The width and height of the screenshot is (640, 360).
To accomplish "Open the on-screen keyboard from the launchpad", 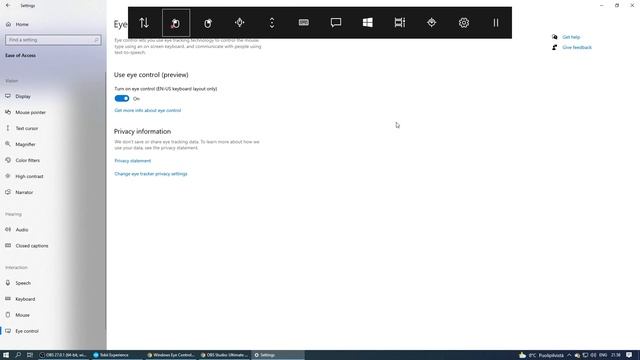I will coord(304,23).
